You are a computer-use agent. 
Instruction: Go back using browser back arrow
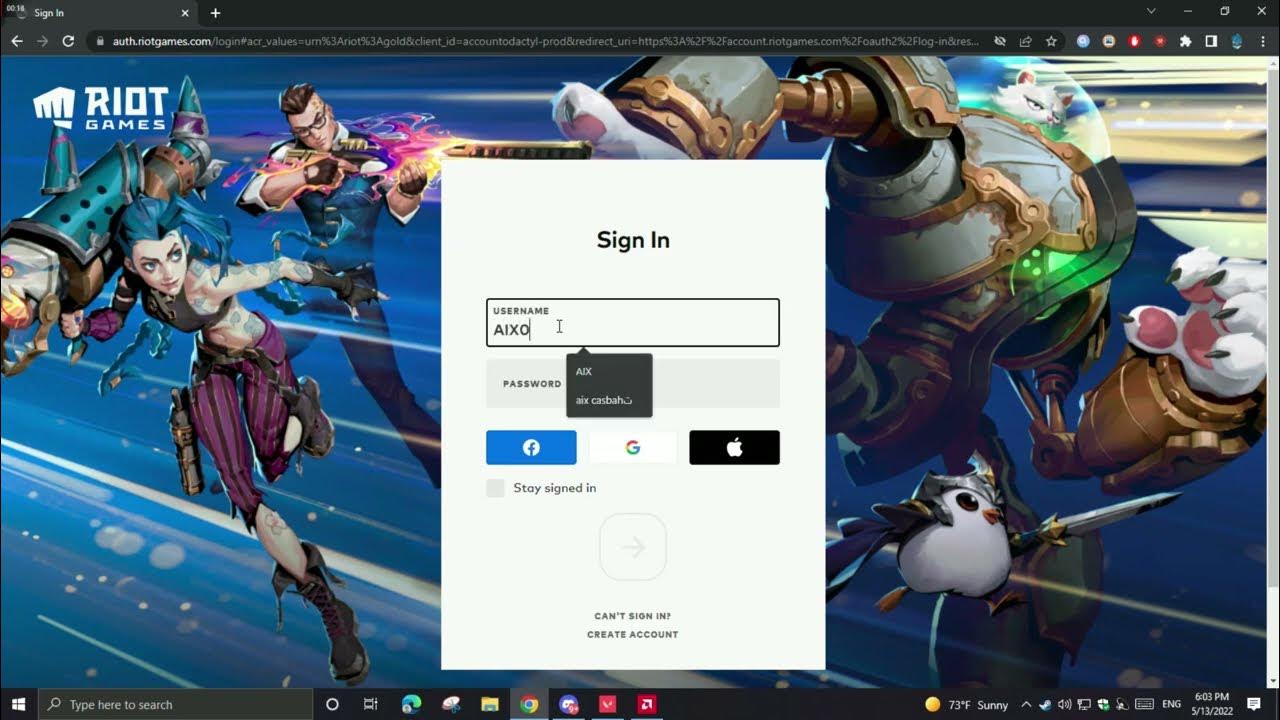click(x=16, y=41)
